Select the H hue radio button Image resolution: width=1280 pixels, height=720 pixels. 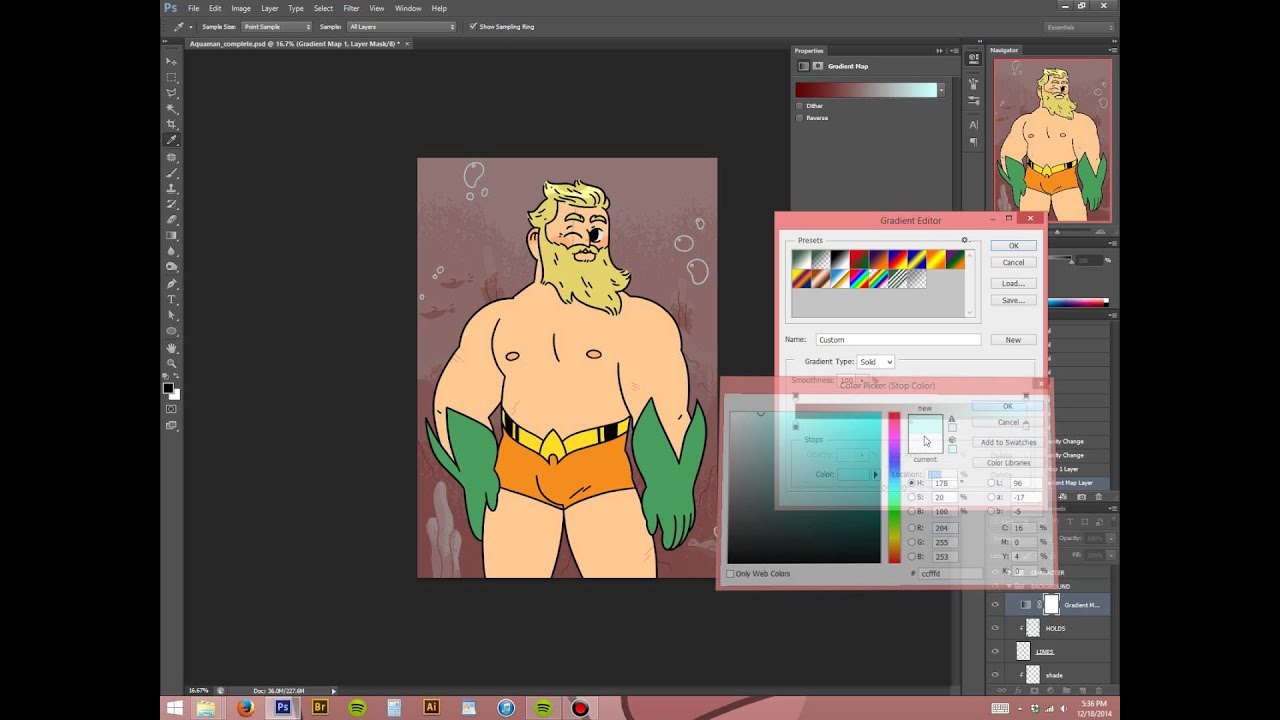(x=911, y=483)
